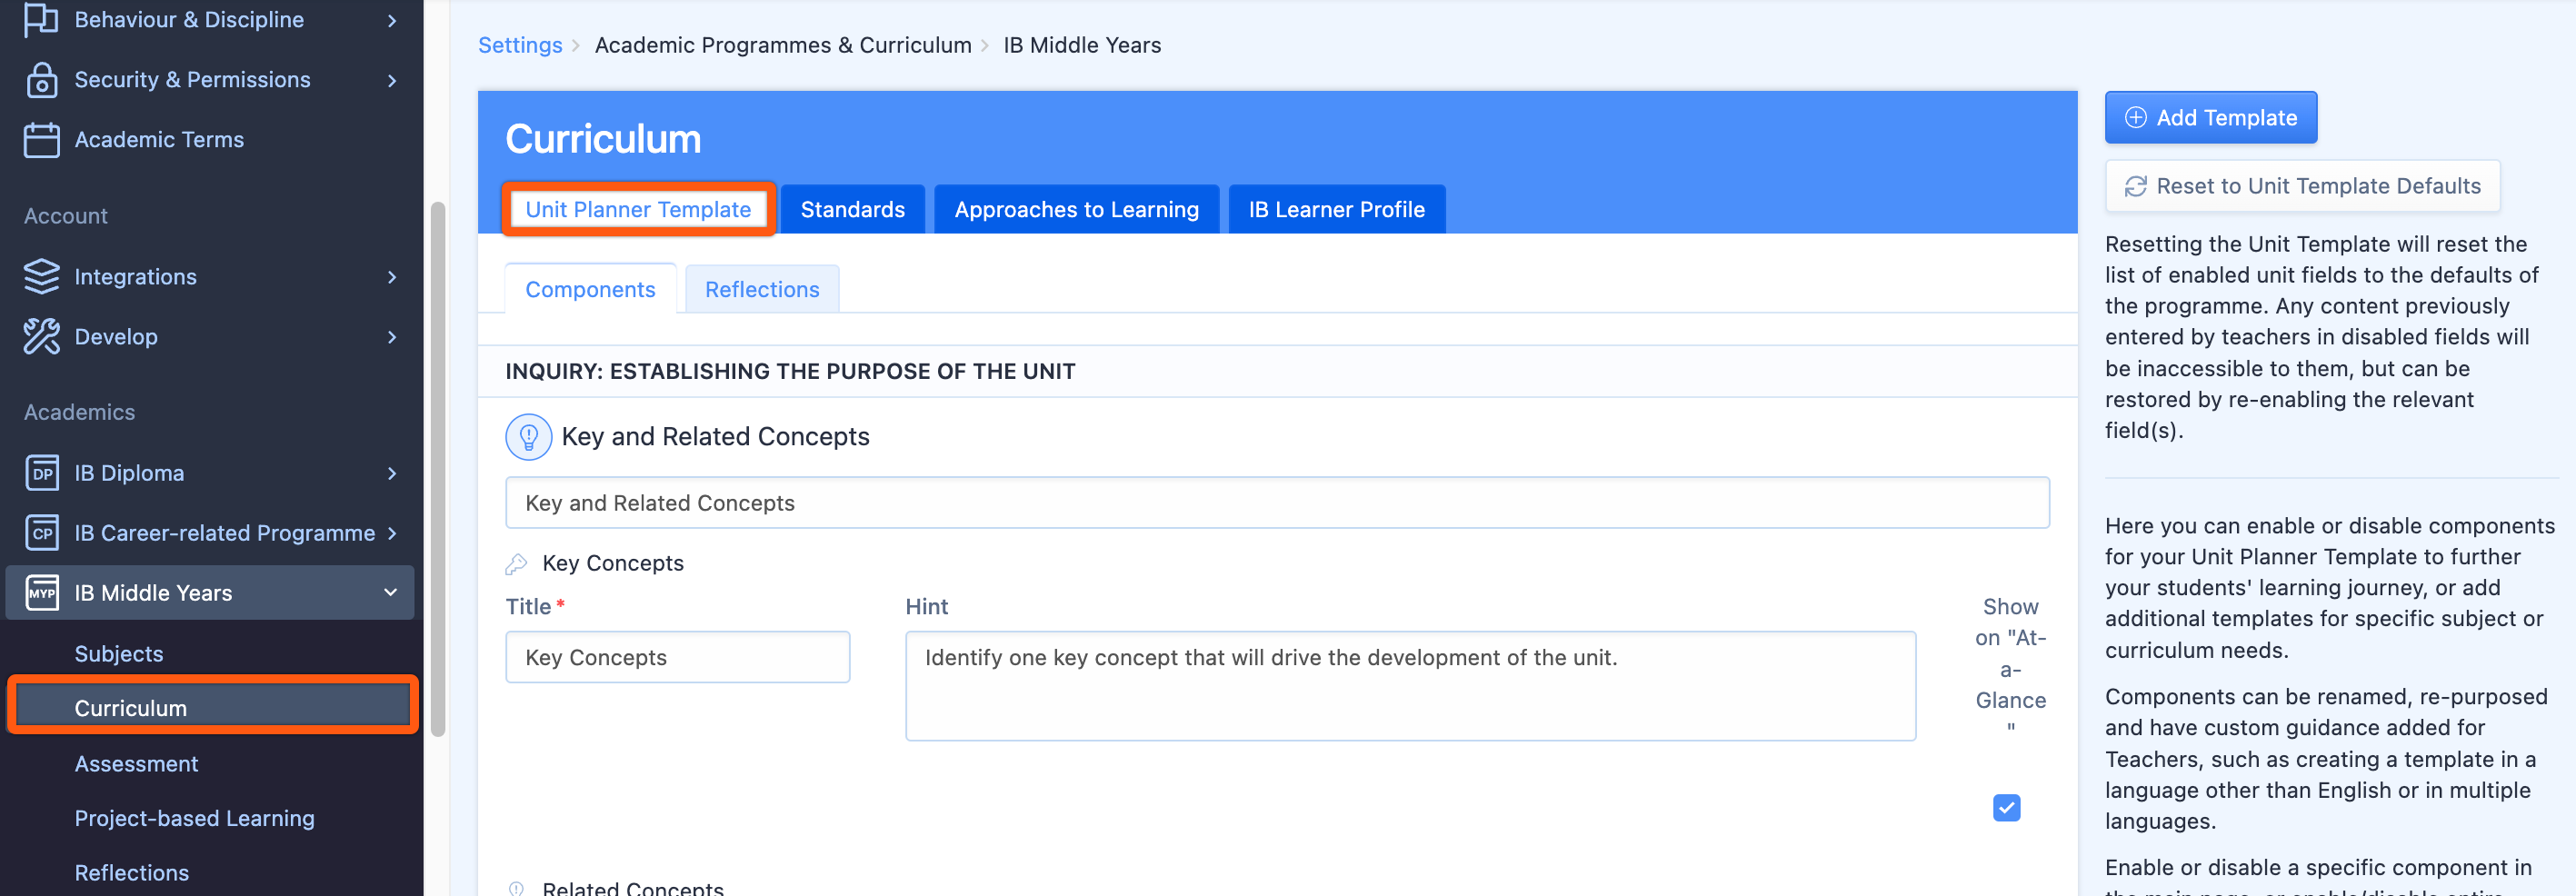Click the Add Template button

pyautogui.click(x=2210, y=118)
